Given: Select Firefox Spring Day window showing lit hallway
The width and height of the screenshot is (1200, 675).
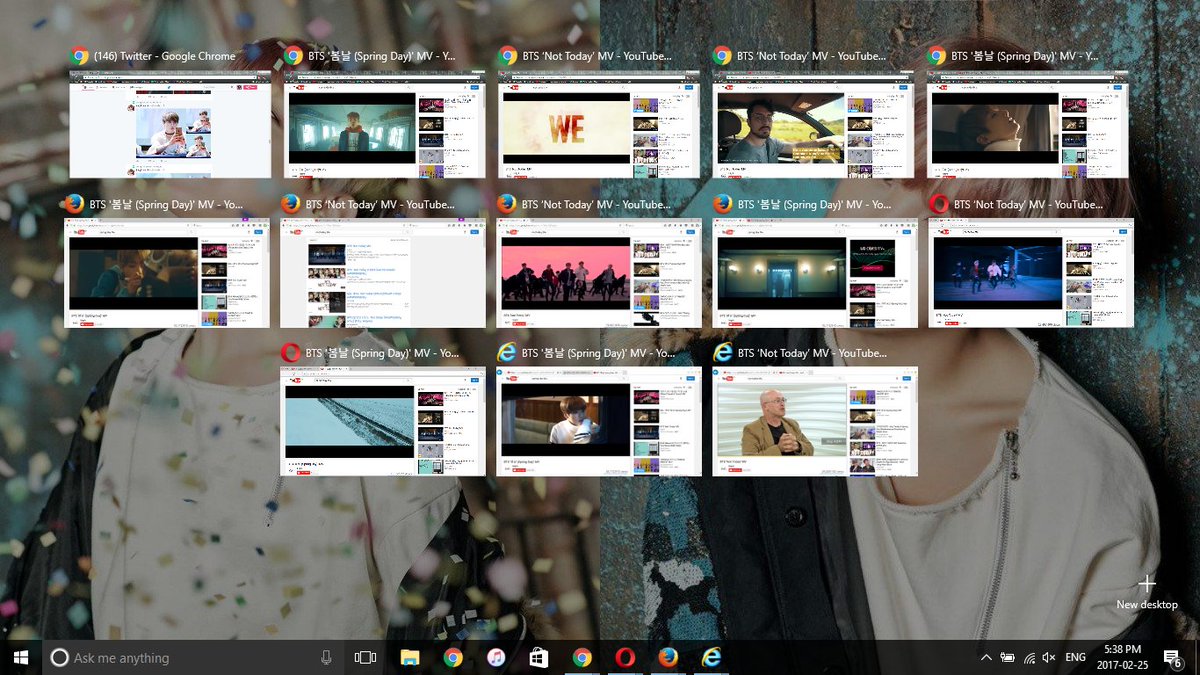Looking at the screenshot, I should (815, 273).
